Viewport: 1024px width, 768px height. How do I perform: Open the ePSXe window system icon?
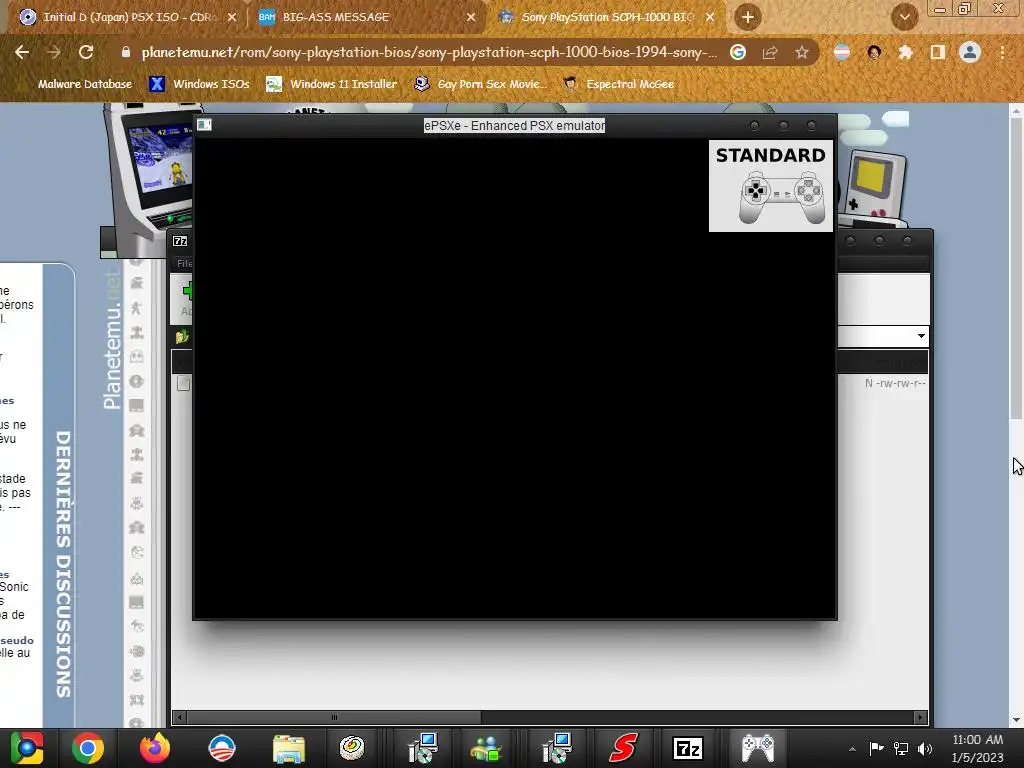click(x=204, y=125)
